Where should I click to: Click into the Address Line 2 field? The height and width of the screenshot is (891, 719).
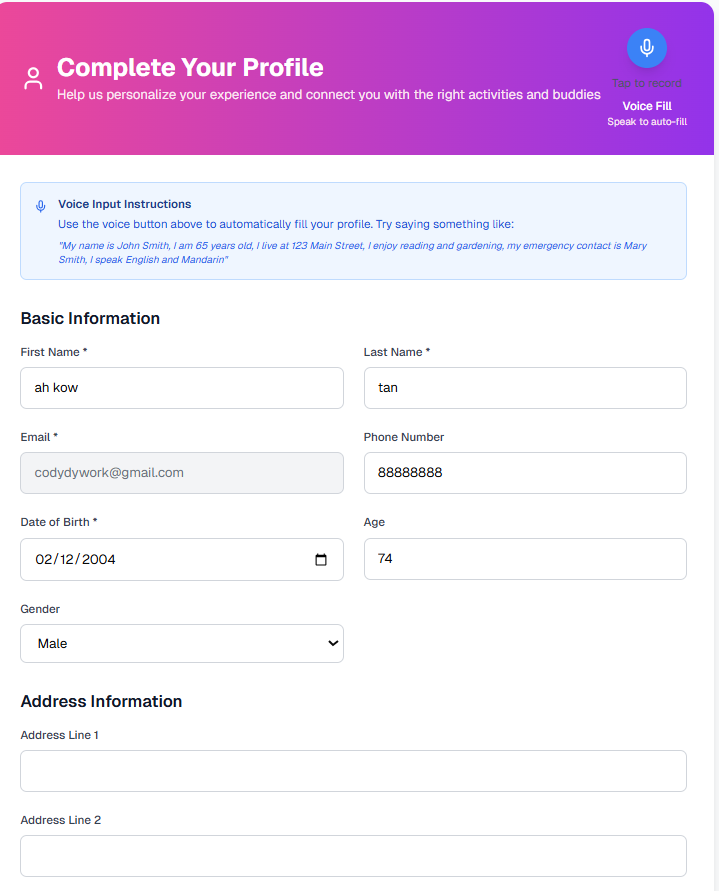(353, 856)
